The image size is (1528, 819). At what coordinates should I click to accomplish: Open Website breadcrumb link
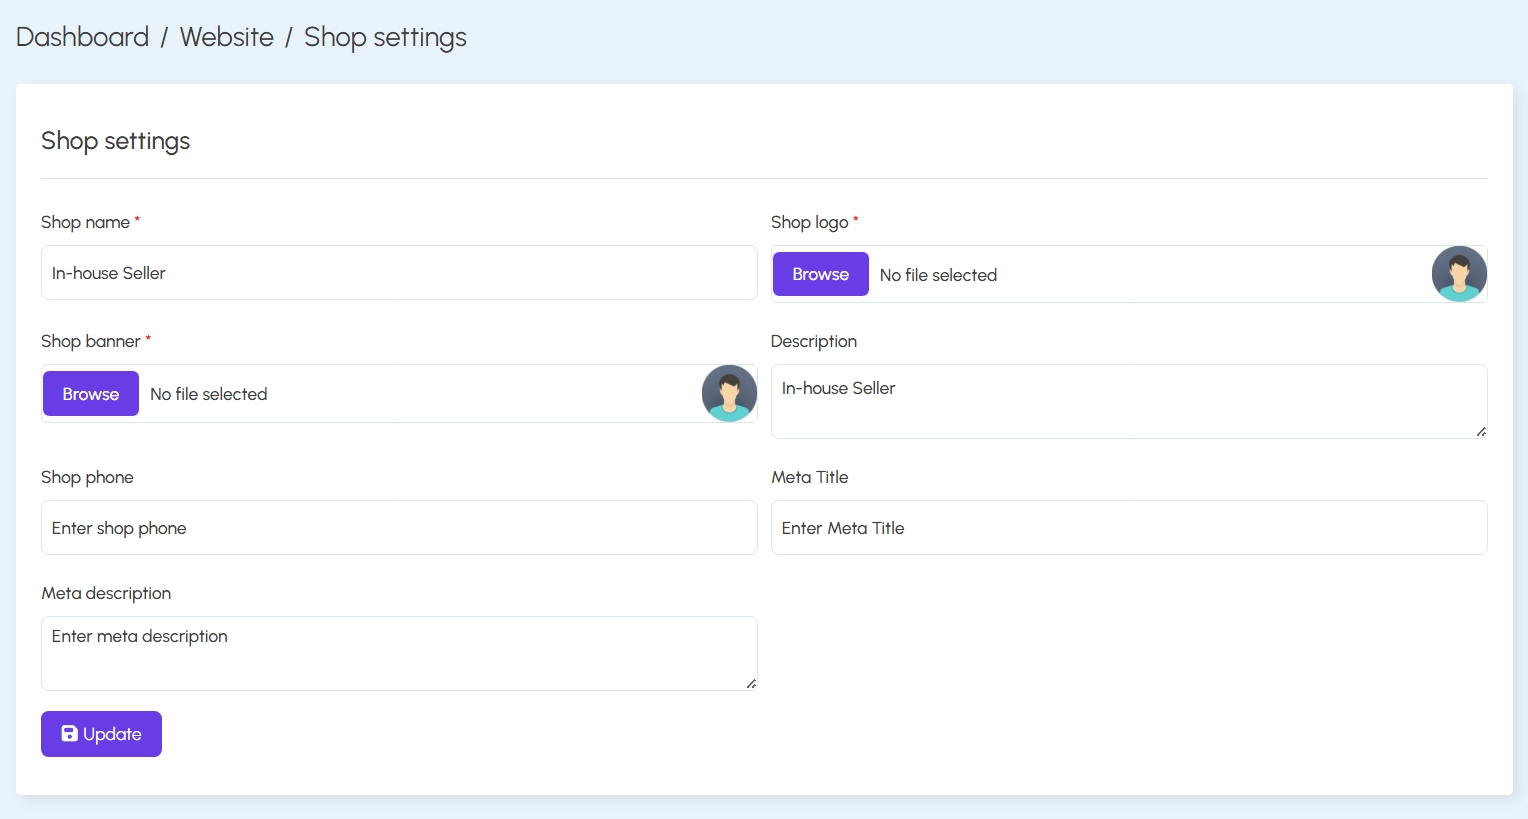tap(227, 37)
